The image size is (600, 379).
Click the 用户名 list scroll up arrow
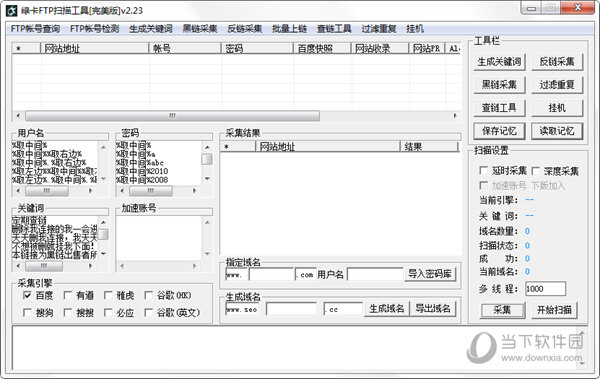(103, 147)
